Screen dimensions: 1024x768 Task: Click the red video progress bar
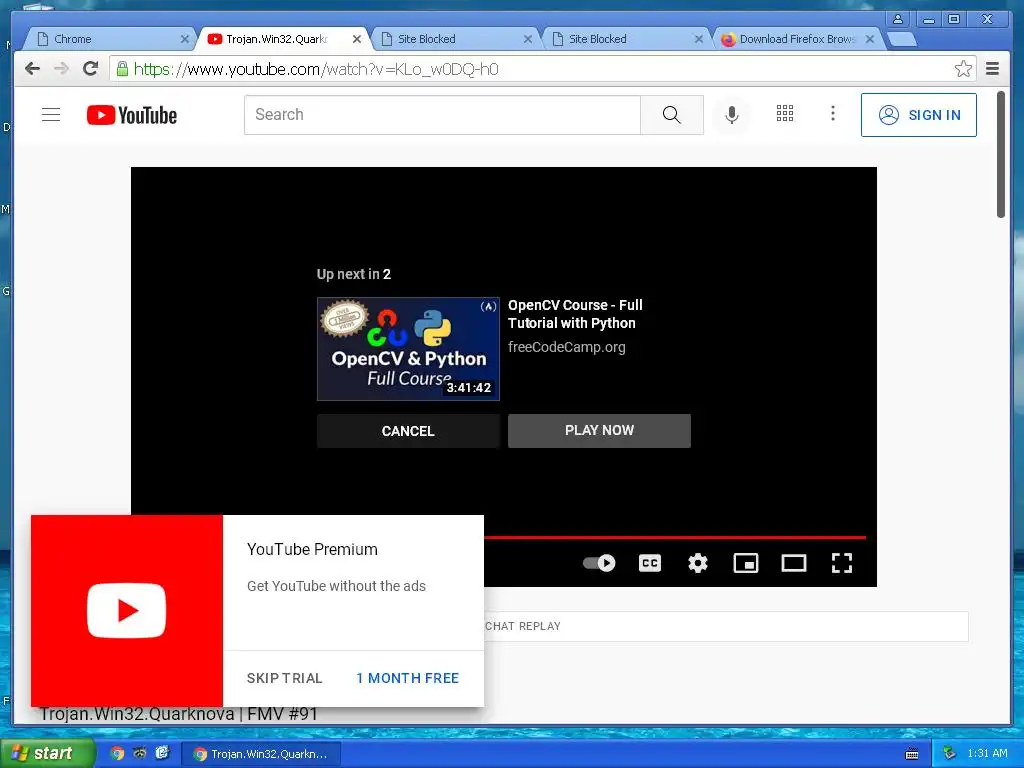pos(675,537)
